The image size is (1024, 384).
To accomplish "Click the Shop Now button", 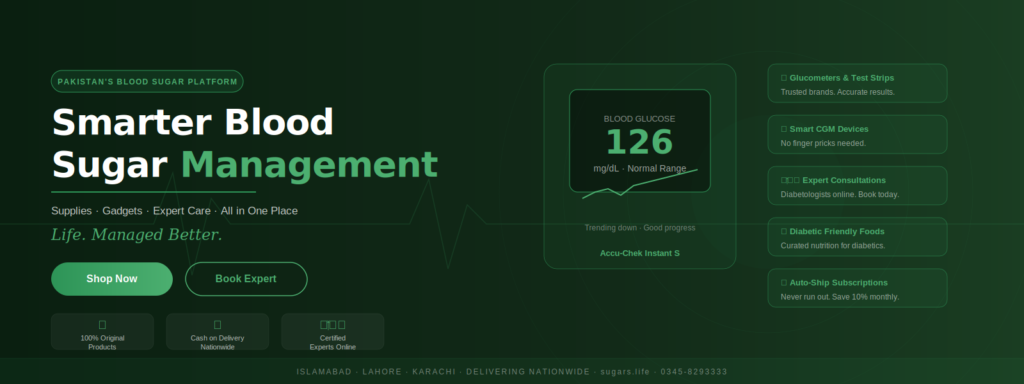I will tap(112, 279).
